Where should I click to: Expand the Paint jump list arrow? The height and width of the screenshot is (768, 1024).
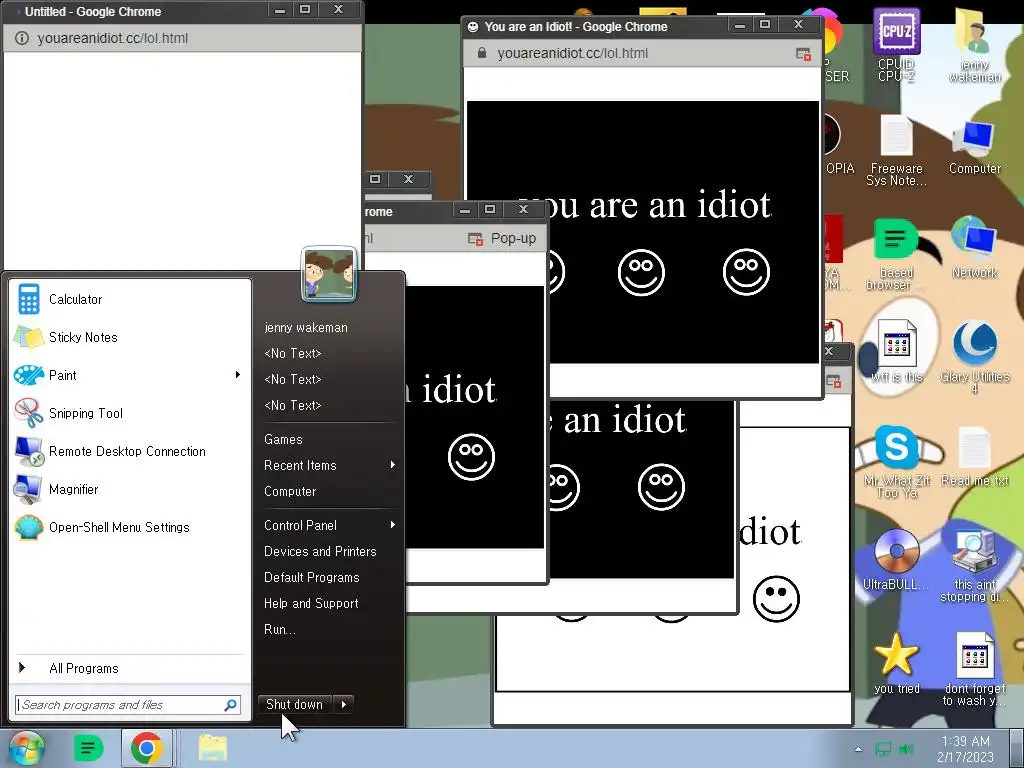pos(238,375)
